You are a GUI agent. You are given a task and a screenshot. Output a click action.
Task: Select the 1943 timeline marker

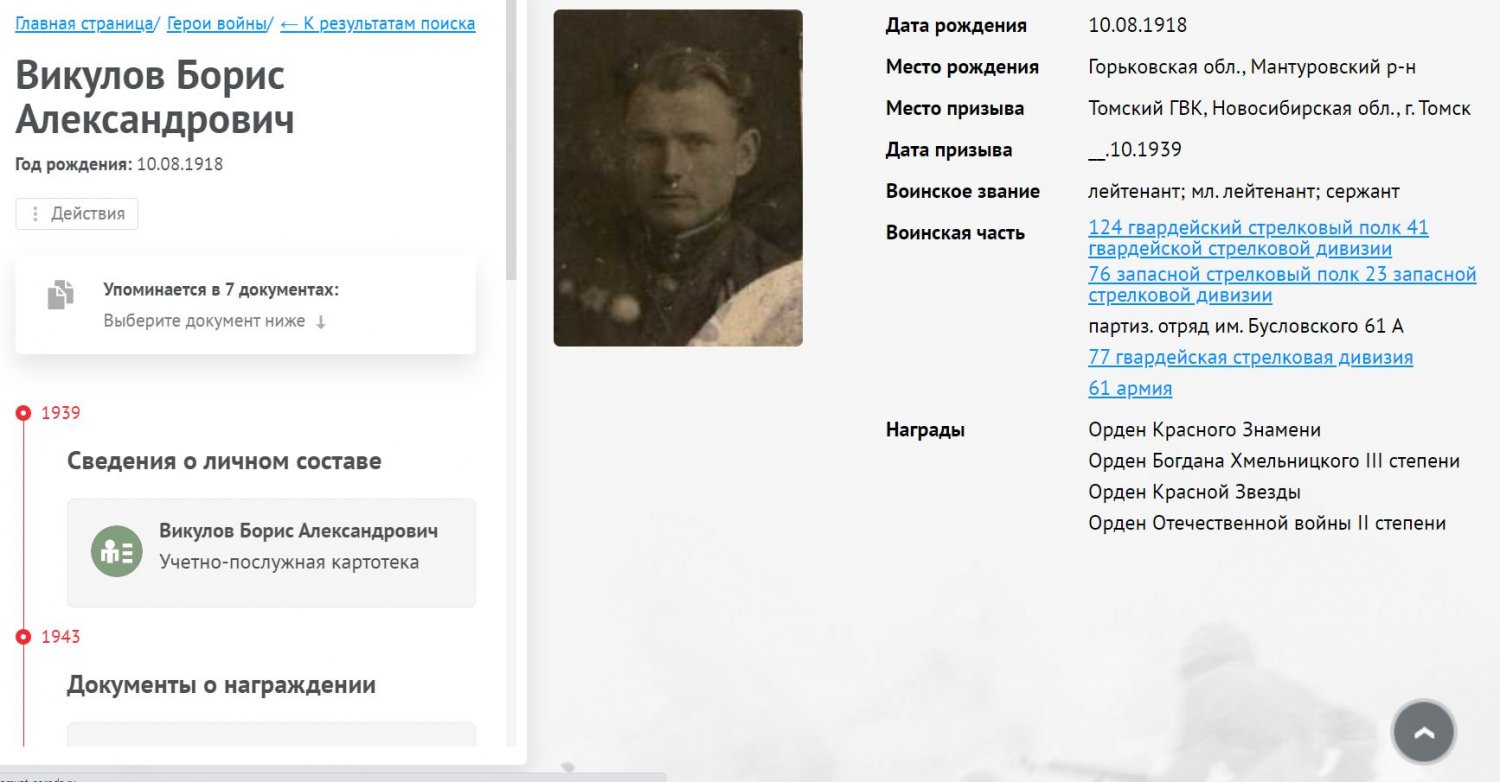point(24,637)
